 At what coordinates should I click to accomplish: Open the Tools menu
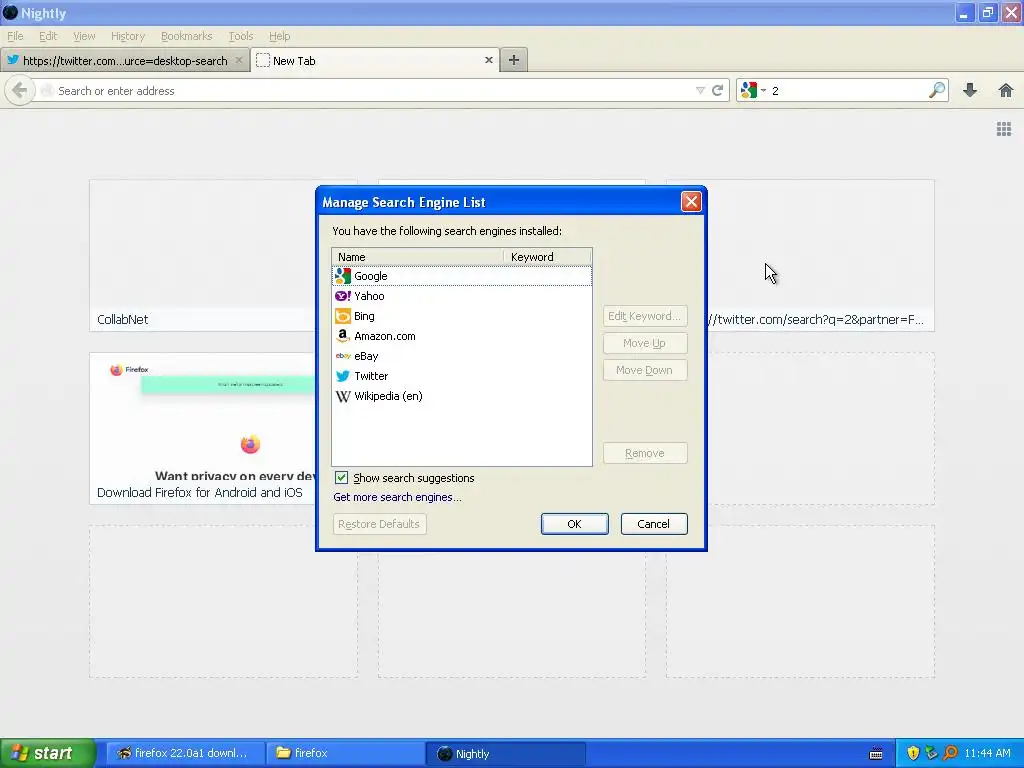241,36
